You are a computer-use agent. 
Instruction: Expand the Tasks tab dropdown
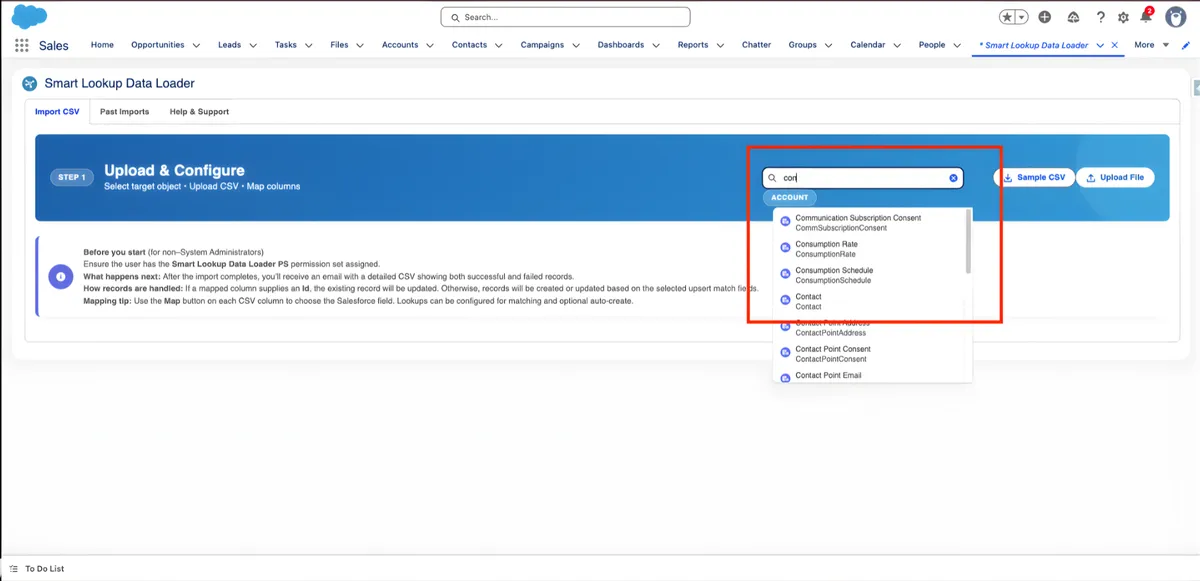(x=308, y=45)
